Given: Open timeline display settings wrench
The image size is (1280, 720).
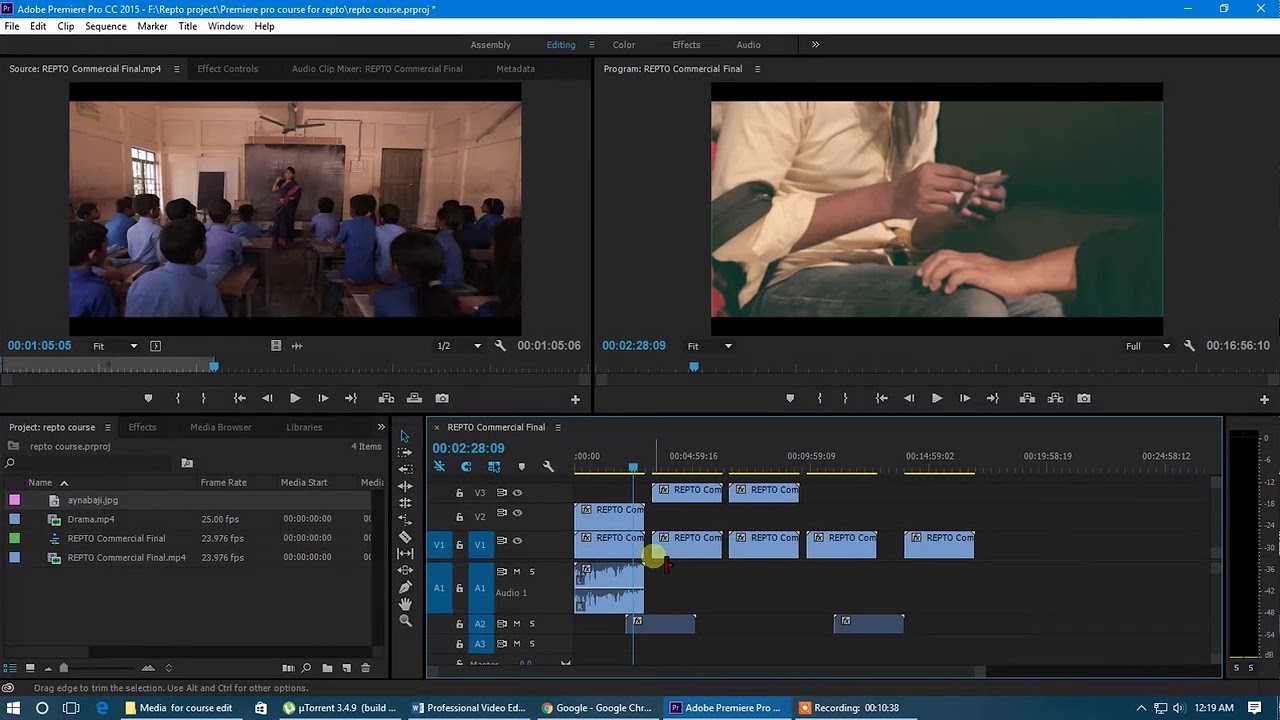Looking at the screenshot, I should click(x=548, y=467).
